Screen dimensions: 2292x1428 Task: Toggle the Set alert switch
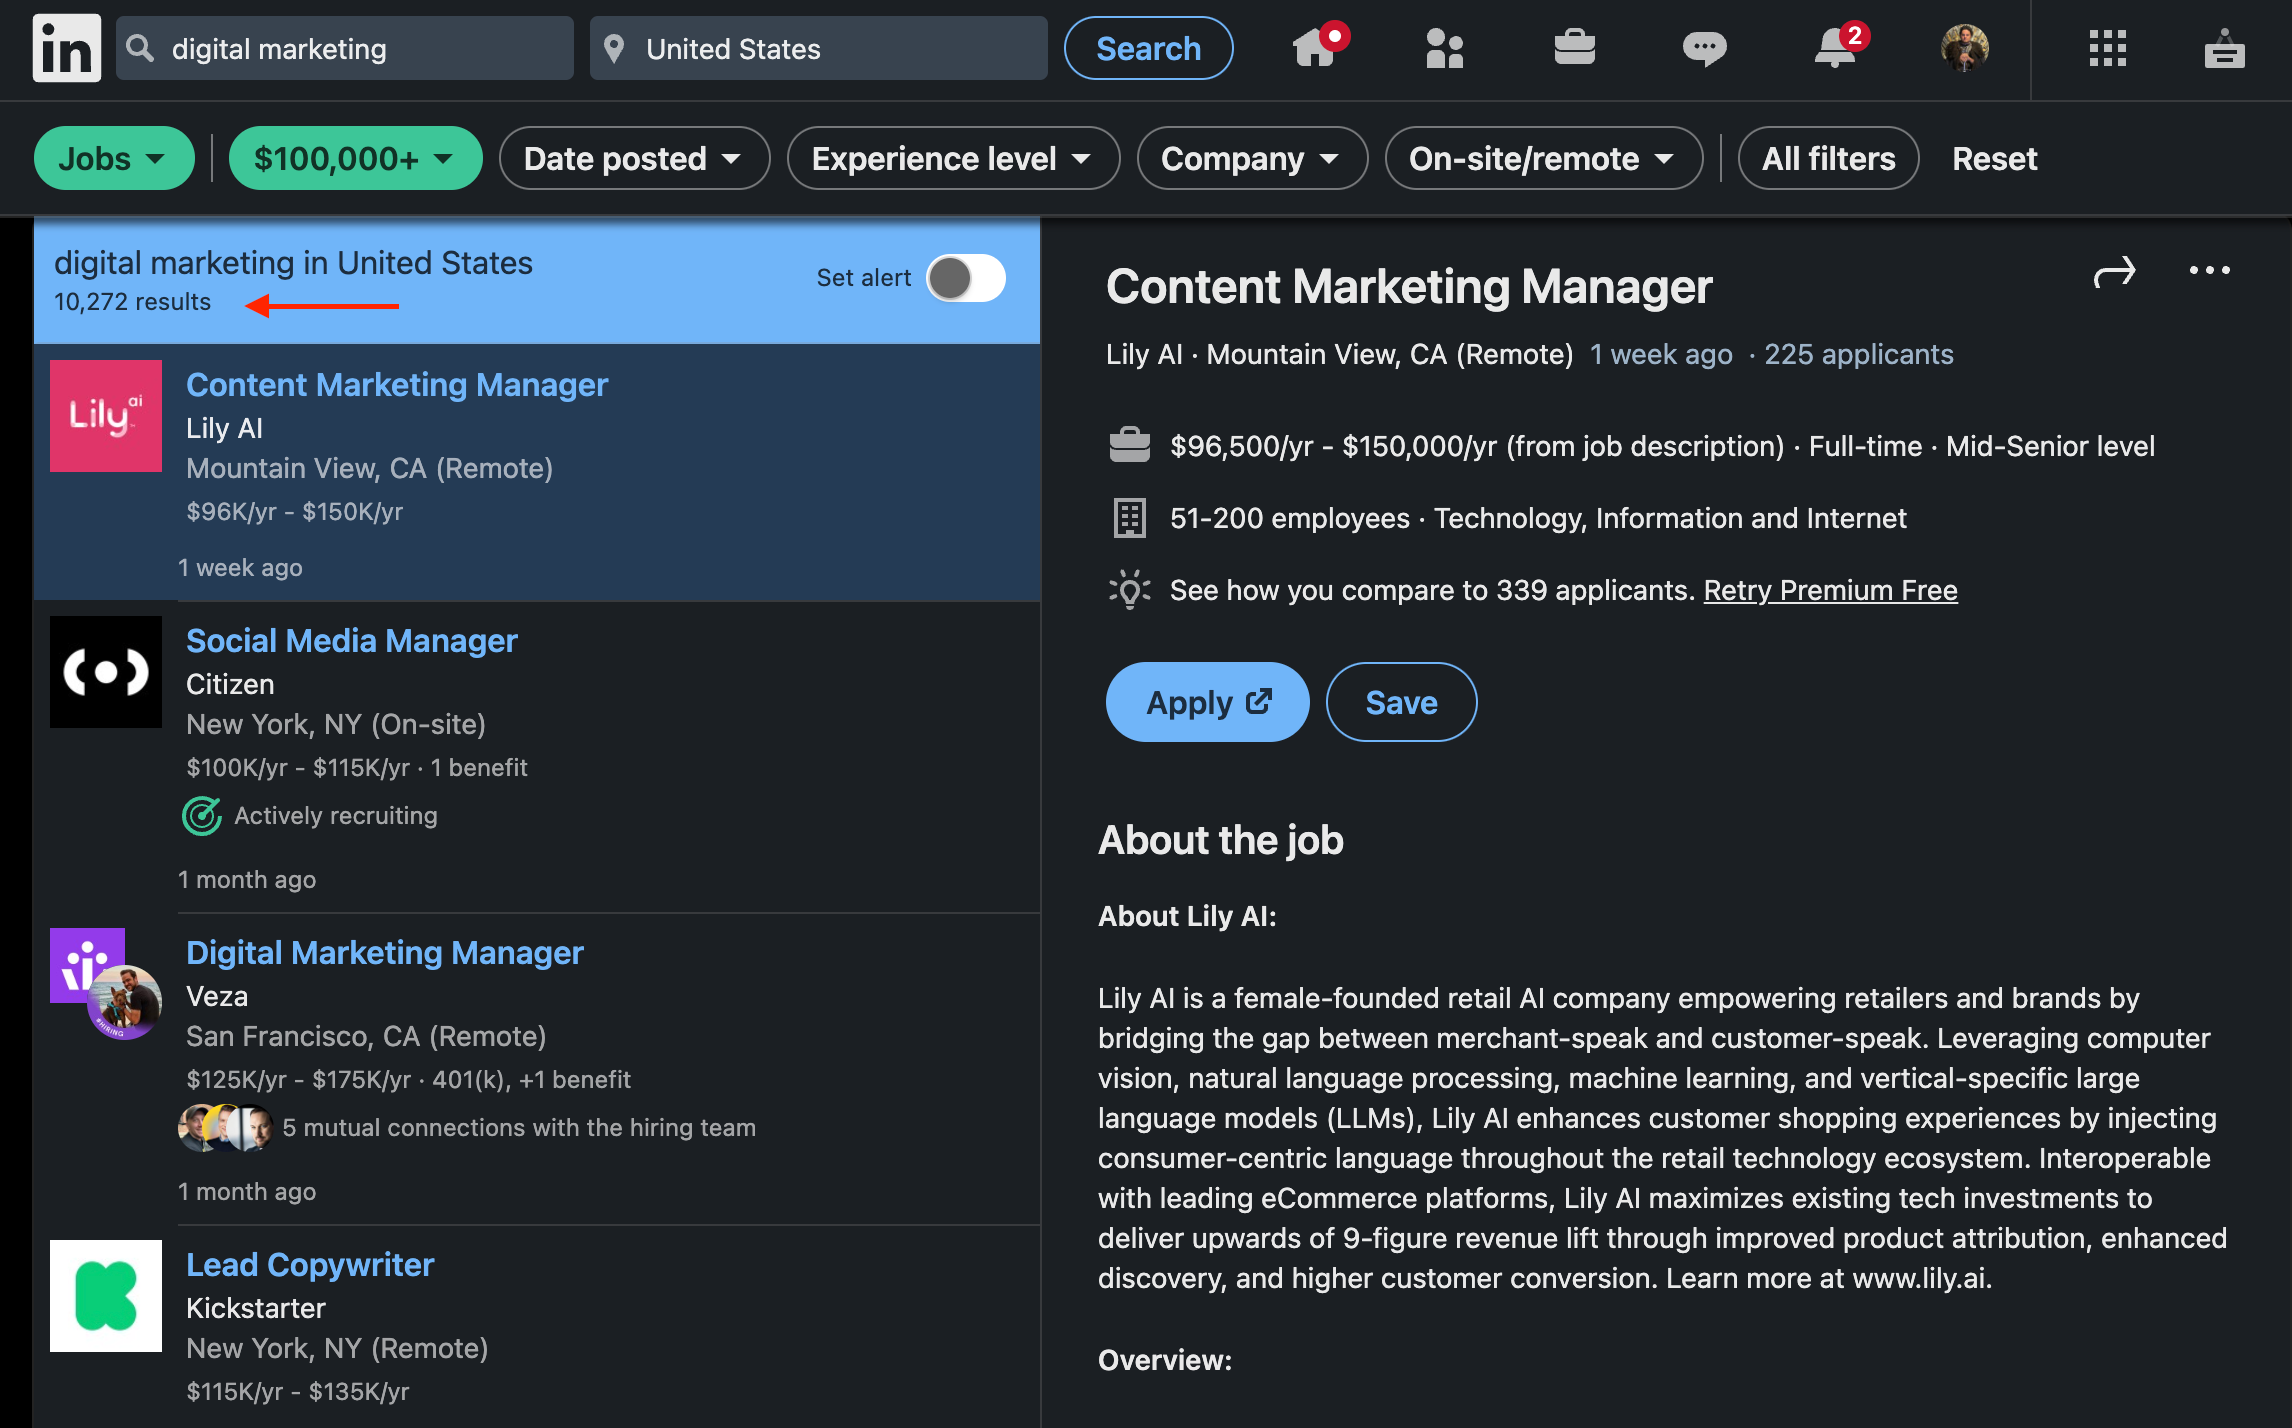pos(965,278)
